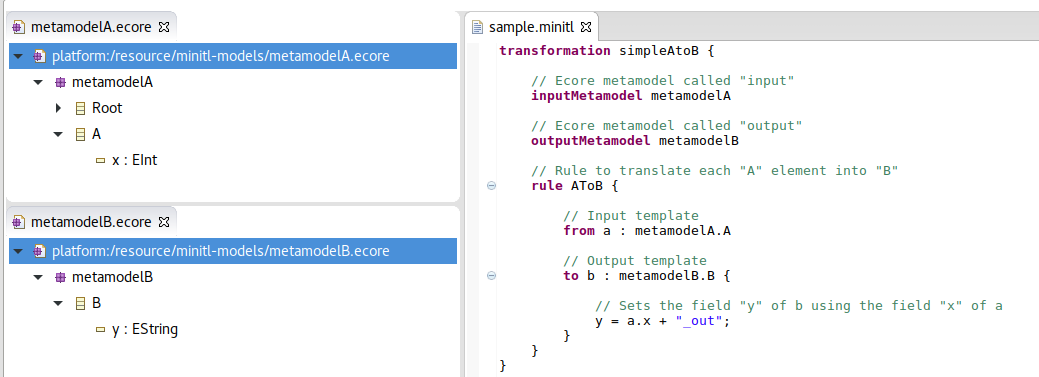The height and width of the screenshot is (377, 1039).
Task: Select the sample.minitl editor tab
Action: click(531, 27)
